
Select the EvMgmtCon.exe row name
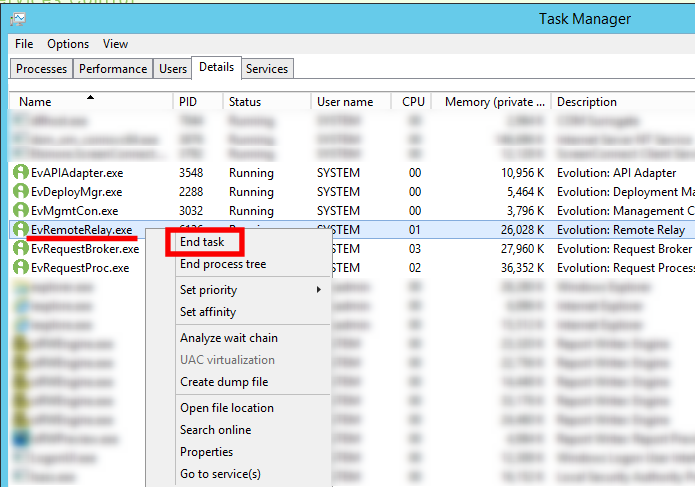point(74,211)
